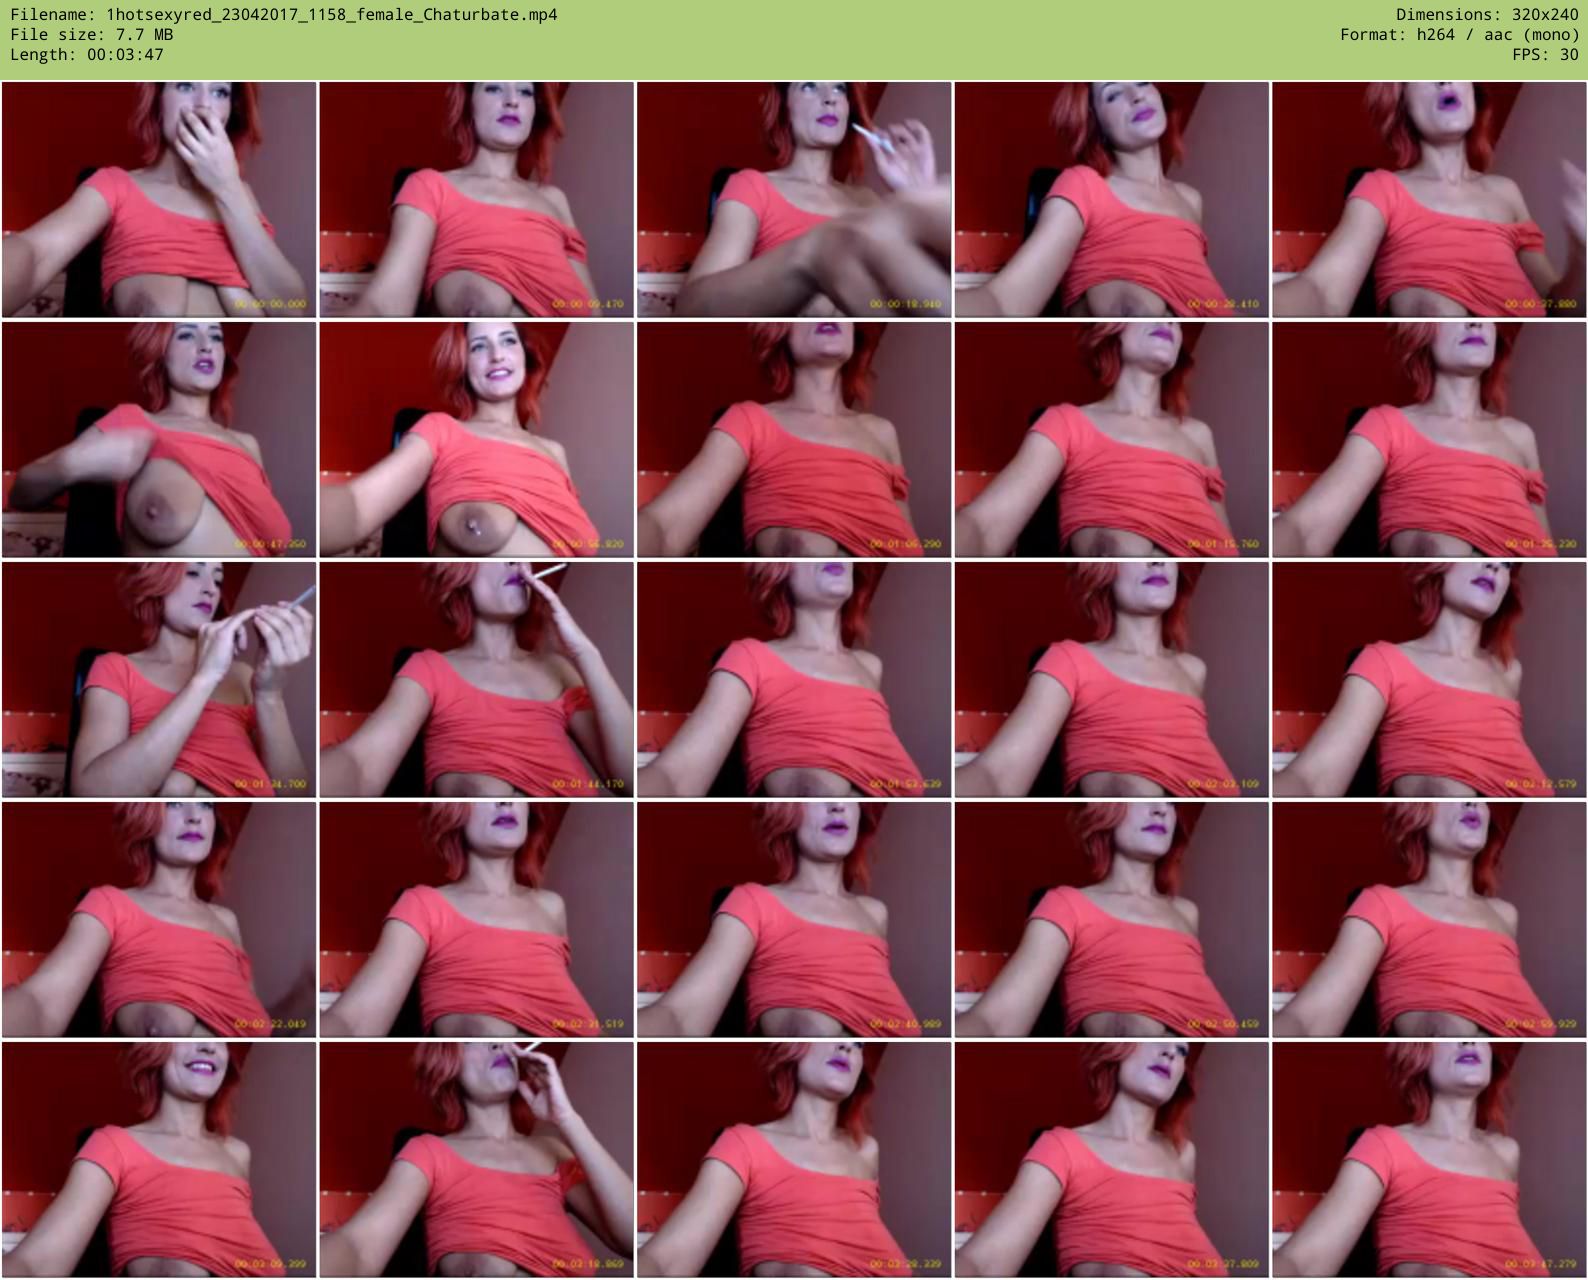This screenshot has height=1280, width=1588.
Task: Pick the frame marked 00:02:50.459
Action: [1111, 920]
